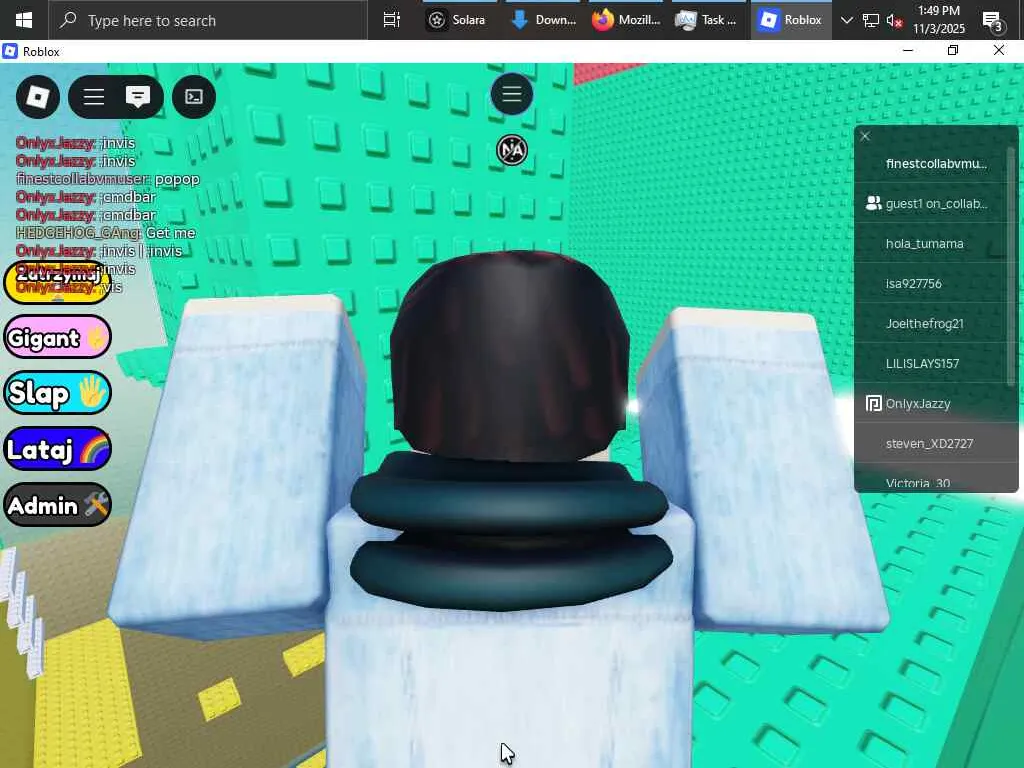Click the muted volume tray icon
The width and height of the screenshot is (1024, 768).
(x=895, y=20)
